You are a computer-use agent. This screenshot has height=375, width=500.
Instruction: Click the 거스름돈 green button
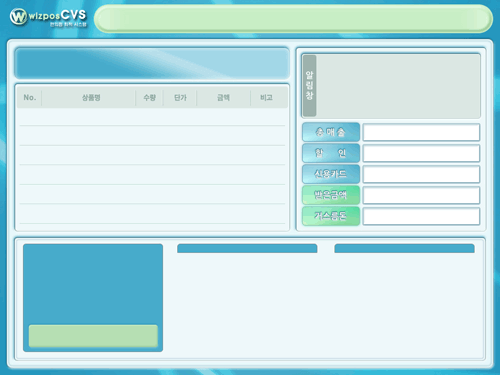pyautogui.click(x=331, y=216)
